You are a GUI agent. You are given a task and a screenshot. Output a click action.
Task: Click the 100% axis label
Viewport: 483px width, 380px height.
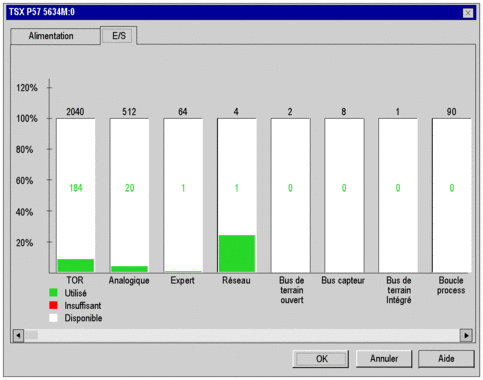point(27,119)
